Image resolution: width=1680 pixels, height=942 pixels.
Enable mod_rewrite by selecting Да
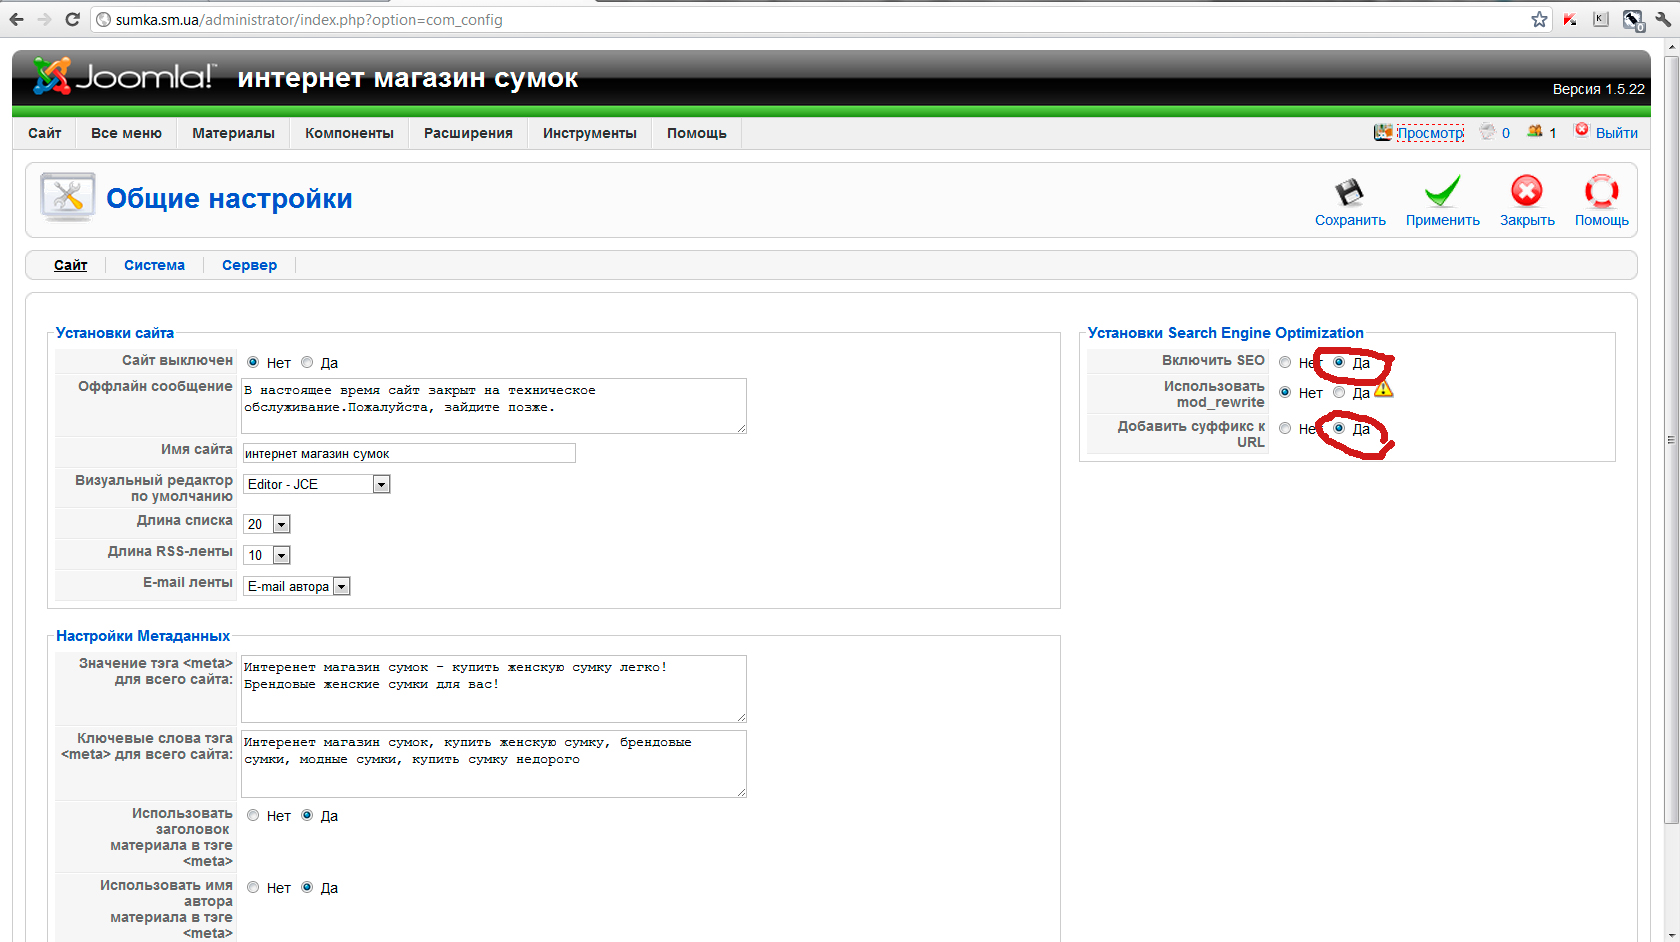point(1339,393)
